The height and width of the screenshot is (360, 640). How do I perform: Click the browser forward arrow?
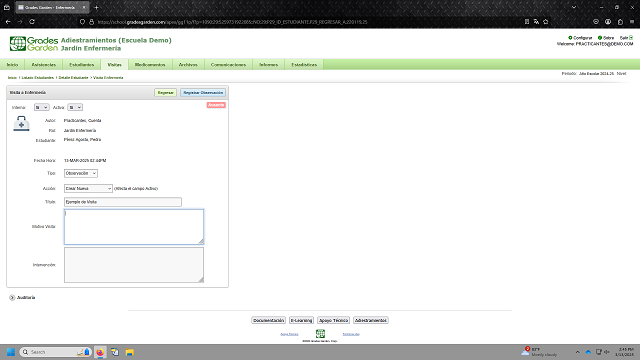point(20,22)
